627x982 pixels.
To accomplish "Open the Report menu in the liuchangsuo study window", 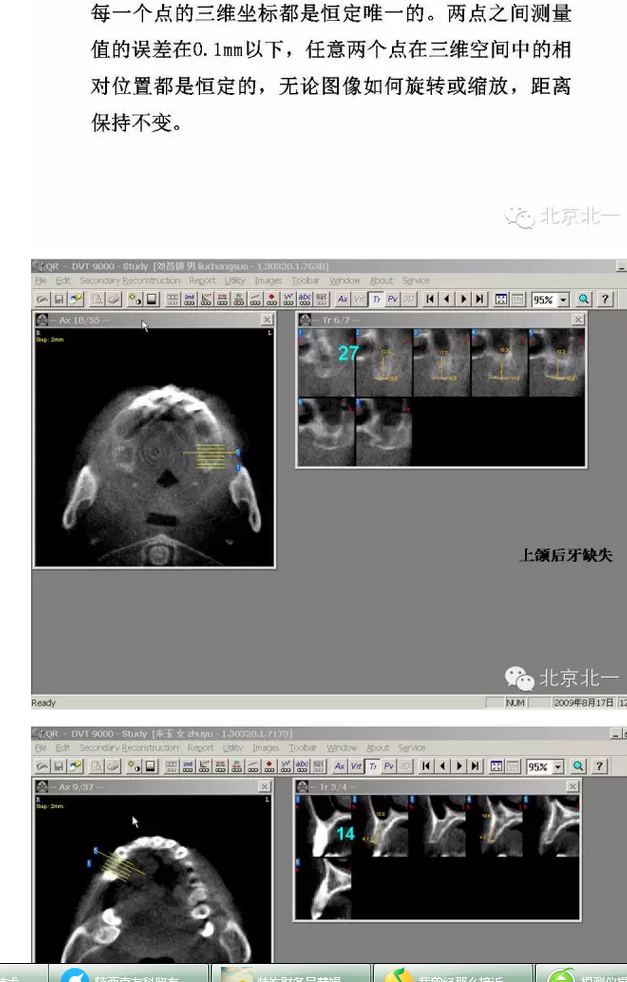I will pyautogui.click(x=202, y=281).
